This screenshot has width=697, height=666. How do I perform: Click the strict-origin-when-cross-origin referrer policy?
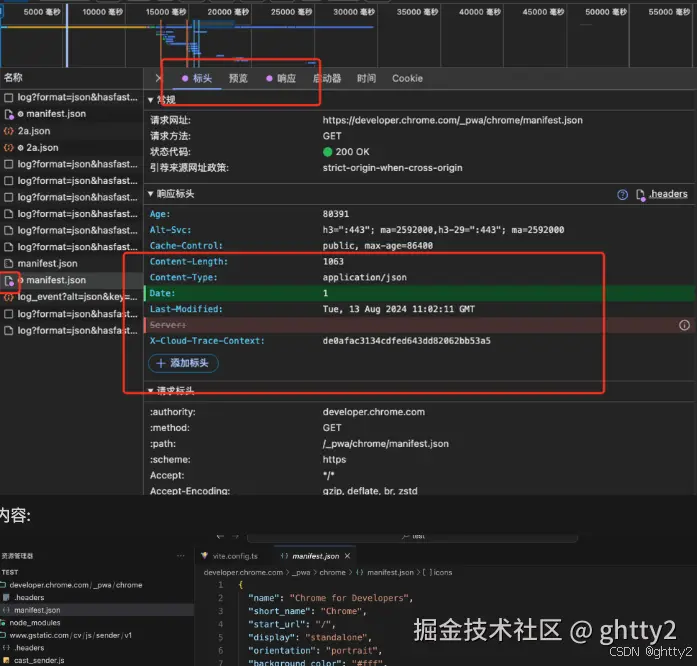pos(393,168)
